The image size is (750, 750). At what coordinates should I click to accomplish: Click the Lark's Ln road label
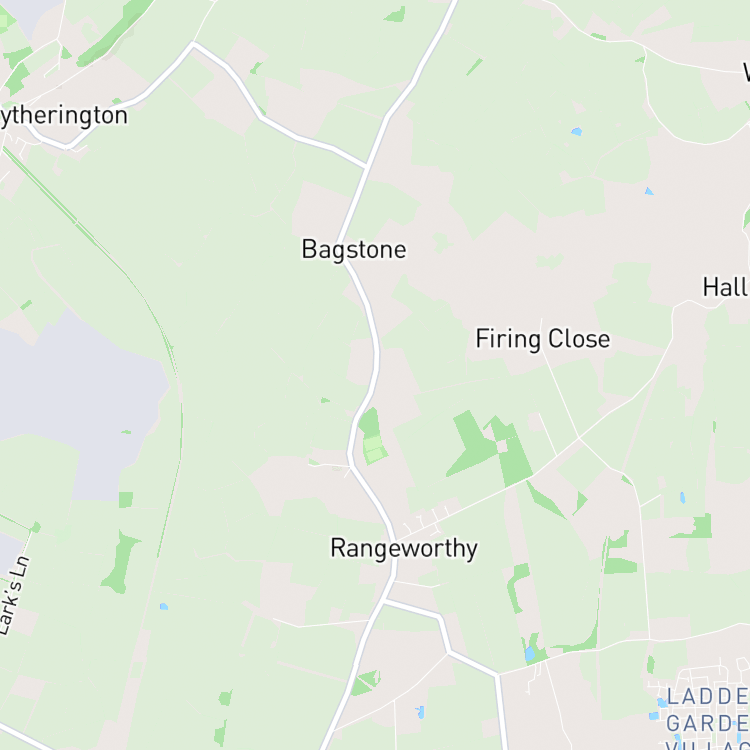(14, 596)
